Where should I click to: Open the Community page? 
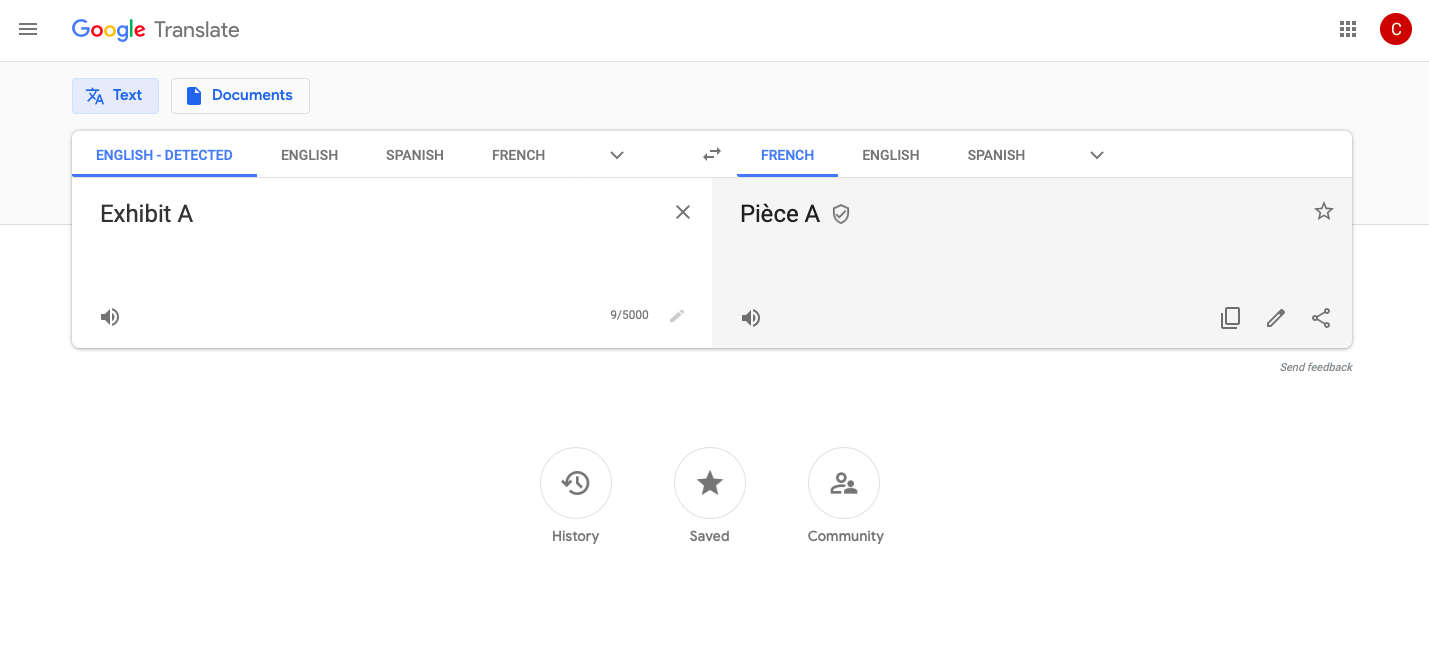(844, 484)
